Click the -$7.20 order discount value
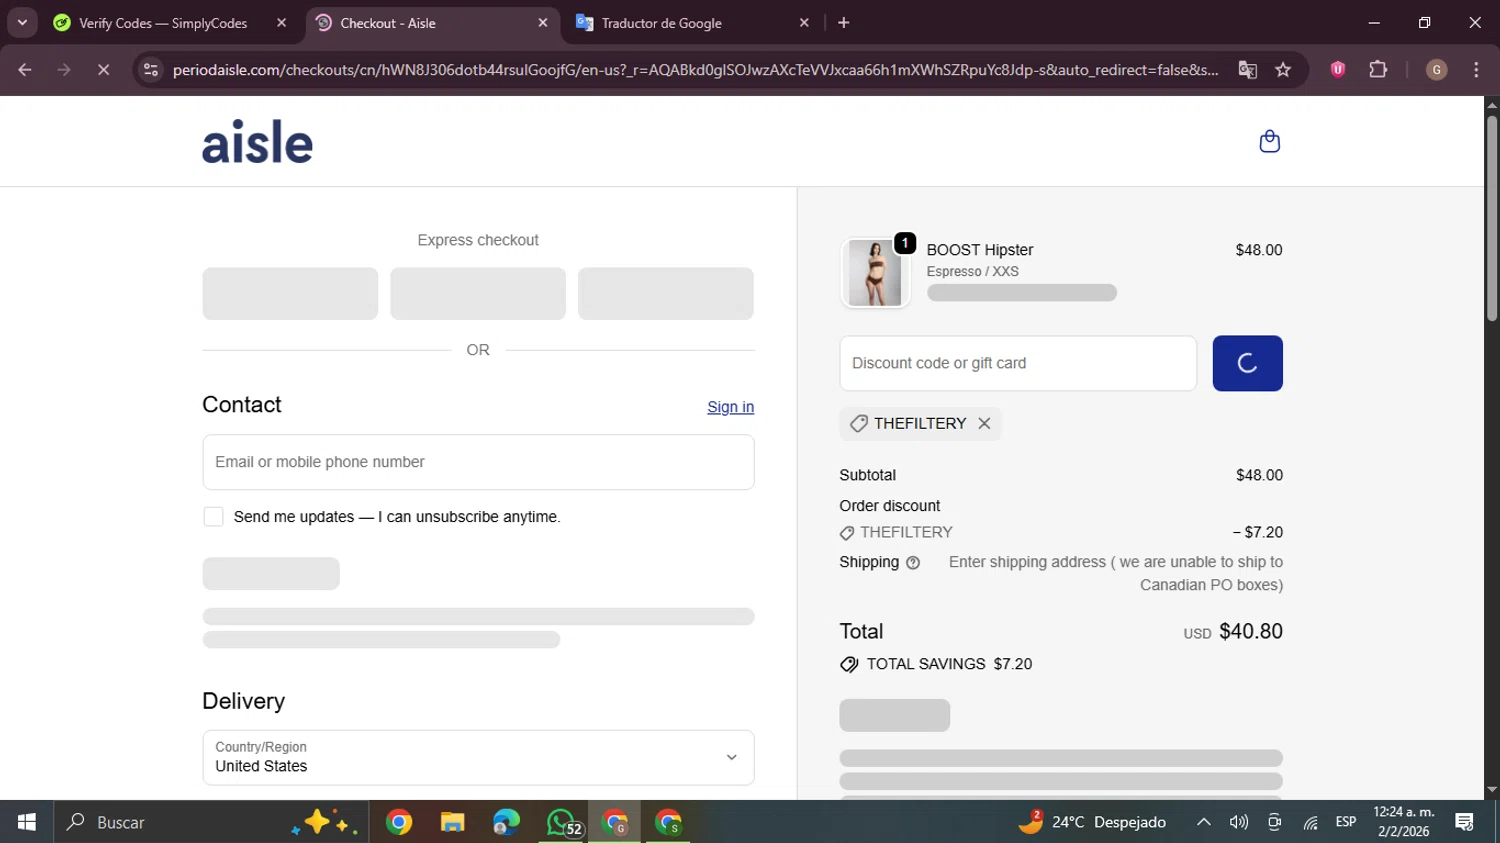Image resolution: width=1500 pixels, height=843 pixels. (x=1257, y=532)
